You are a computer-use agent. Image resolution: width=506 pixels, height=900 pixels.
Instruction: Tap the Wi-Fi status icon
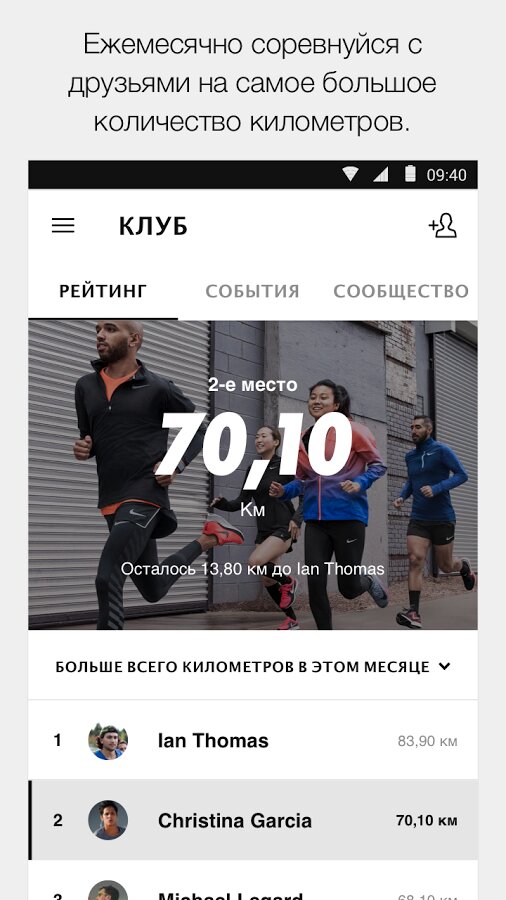pyautogui.click(x=350, y=174)
